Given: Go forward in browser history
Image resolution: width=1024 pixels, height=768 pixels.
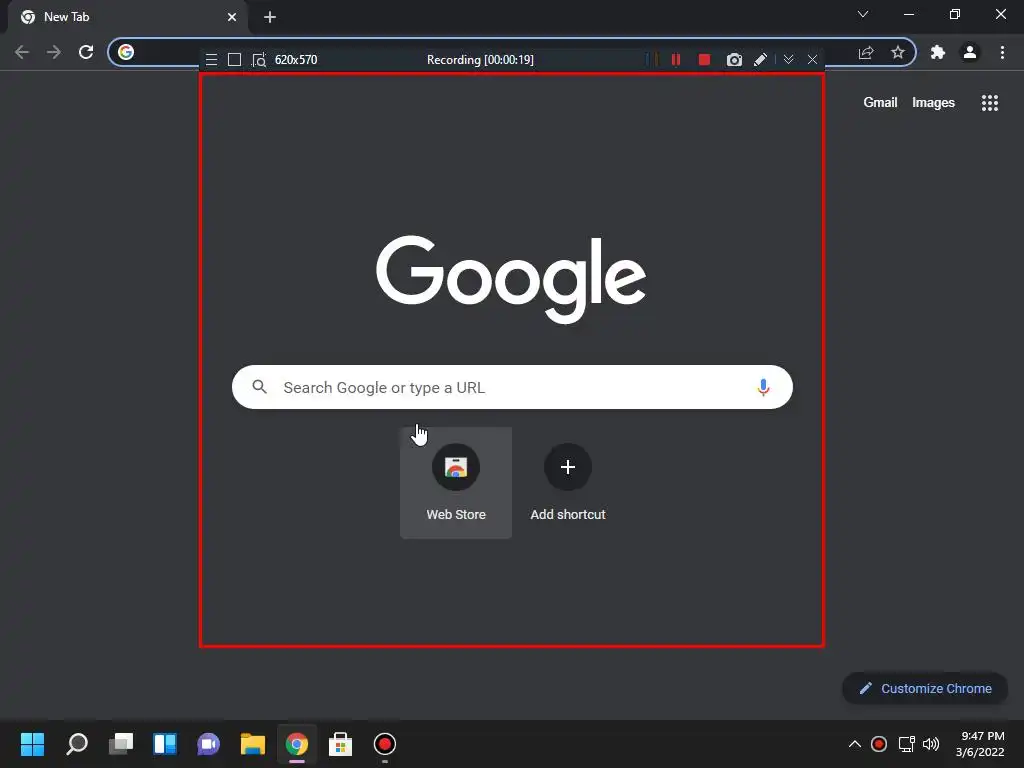Looking at the screenshot, I should 54,52.
